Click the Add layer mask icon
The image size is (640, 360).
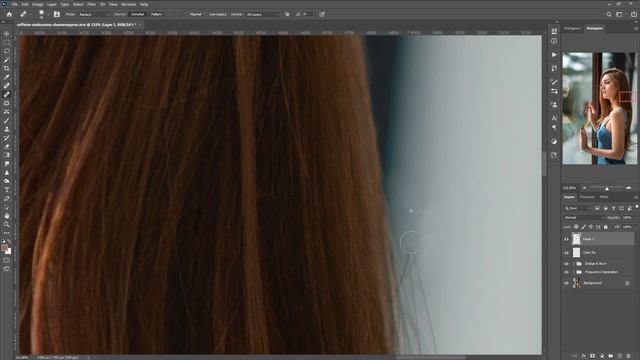pyautogui.click(x=593, y=356)
